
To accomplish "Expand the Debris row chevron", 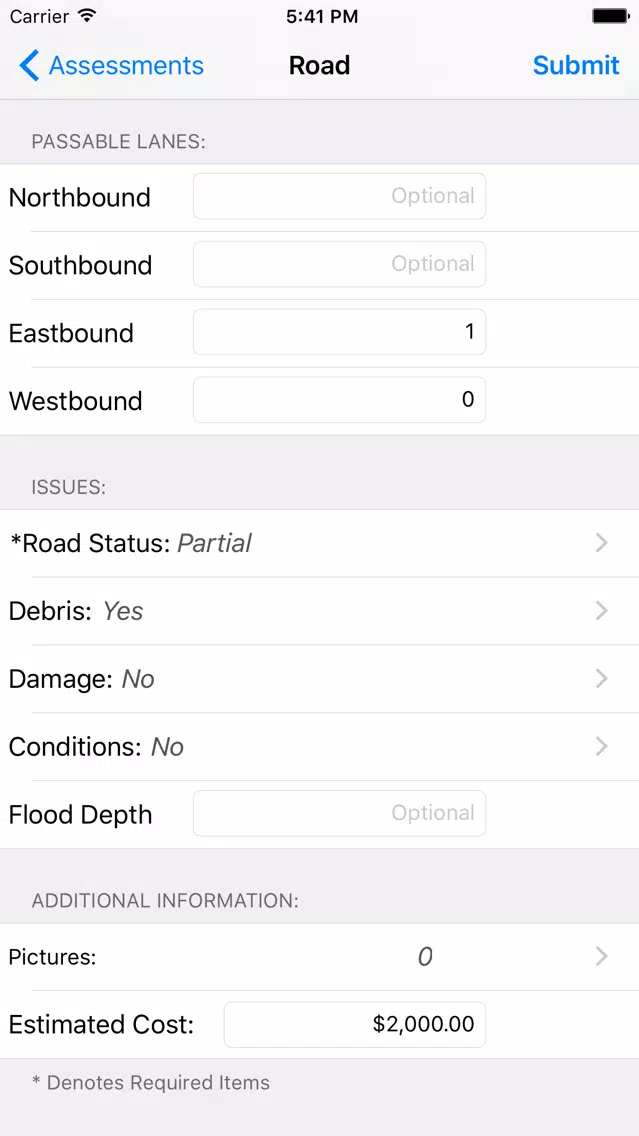I will (x=601, y=611).
